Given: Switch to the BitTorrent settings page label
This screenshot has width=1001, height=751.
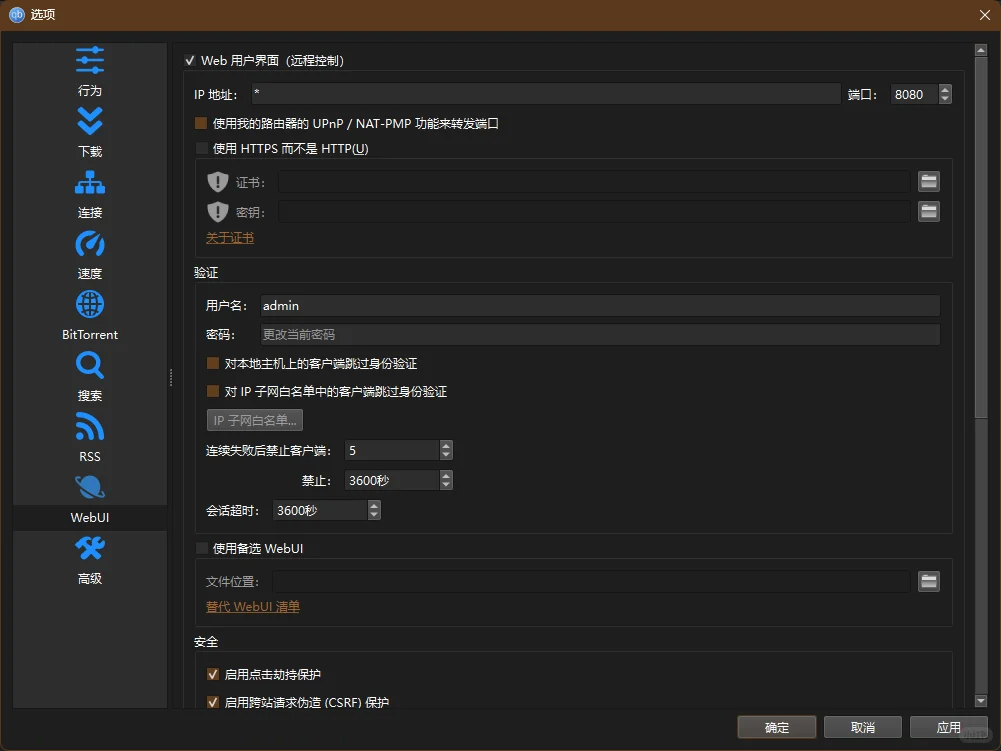Looking at the screenshot, I should point(89,335).
